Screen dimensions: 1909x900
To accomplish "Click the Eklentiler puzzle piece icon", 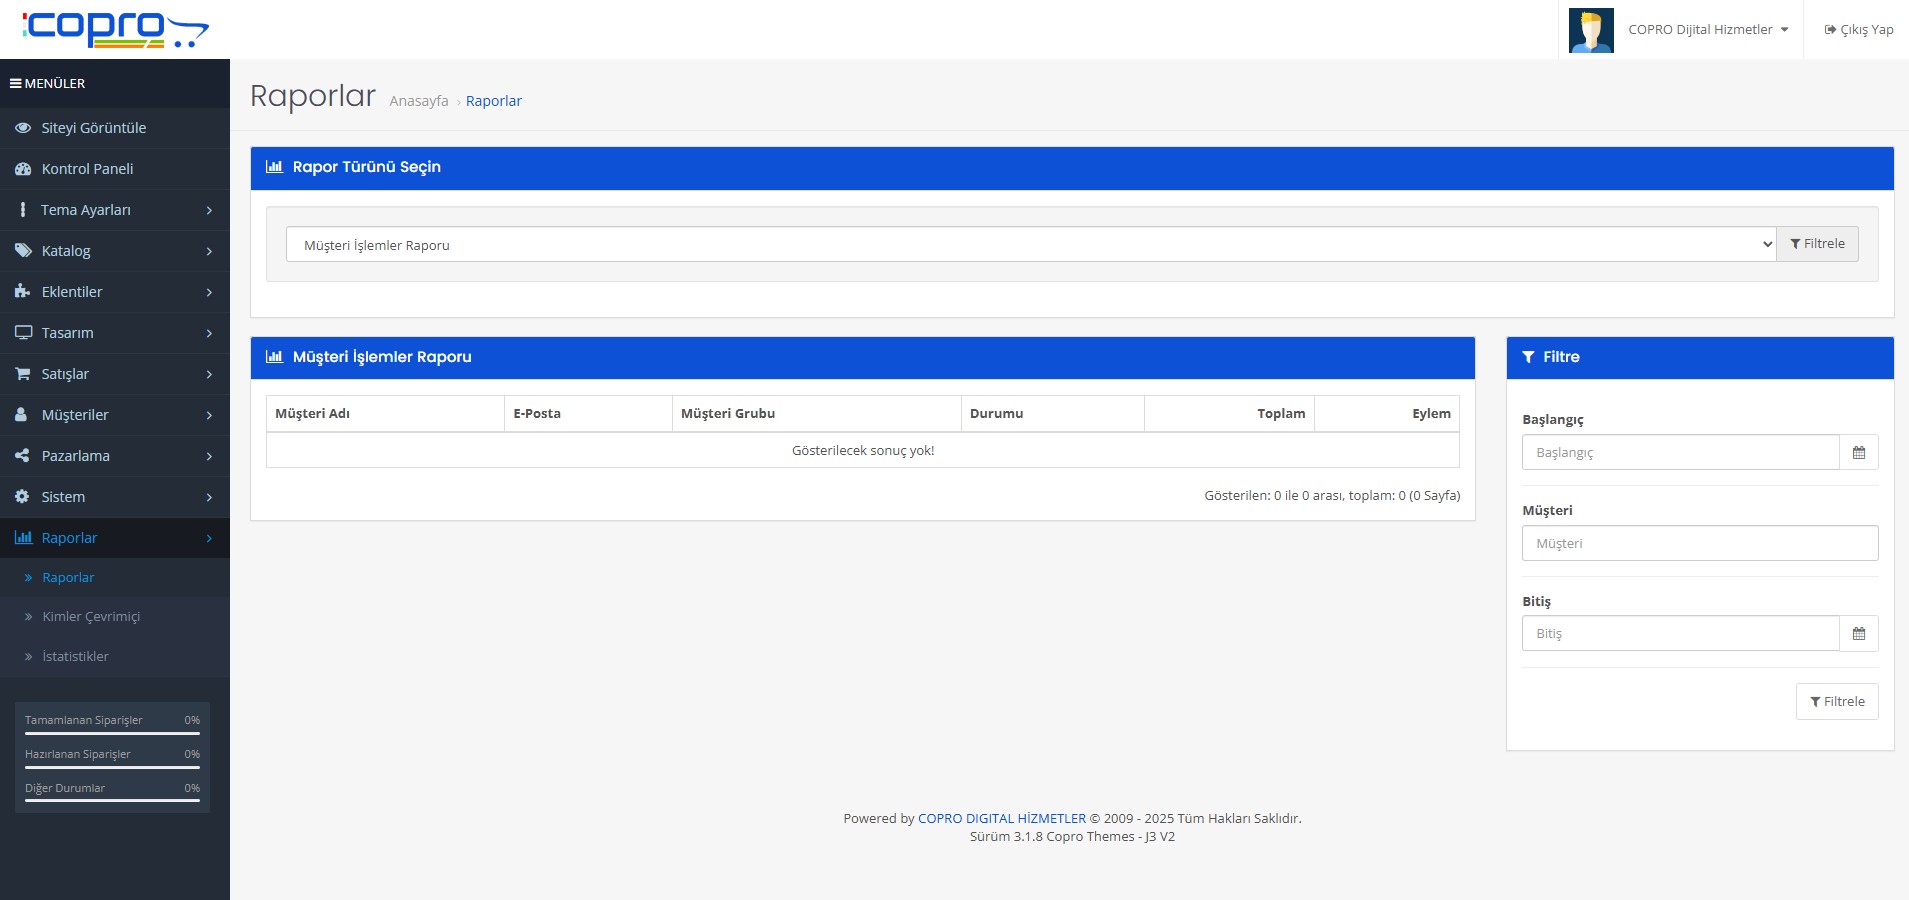I will click(22, 292).
